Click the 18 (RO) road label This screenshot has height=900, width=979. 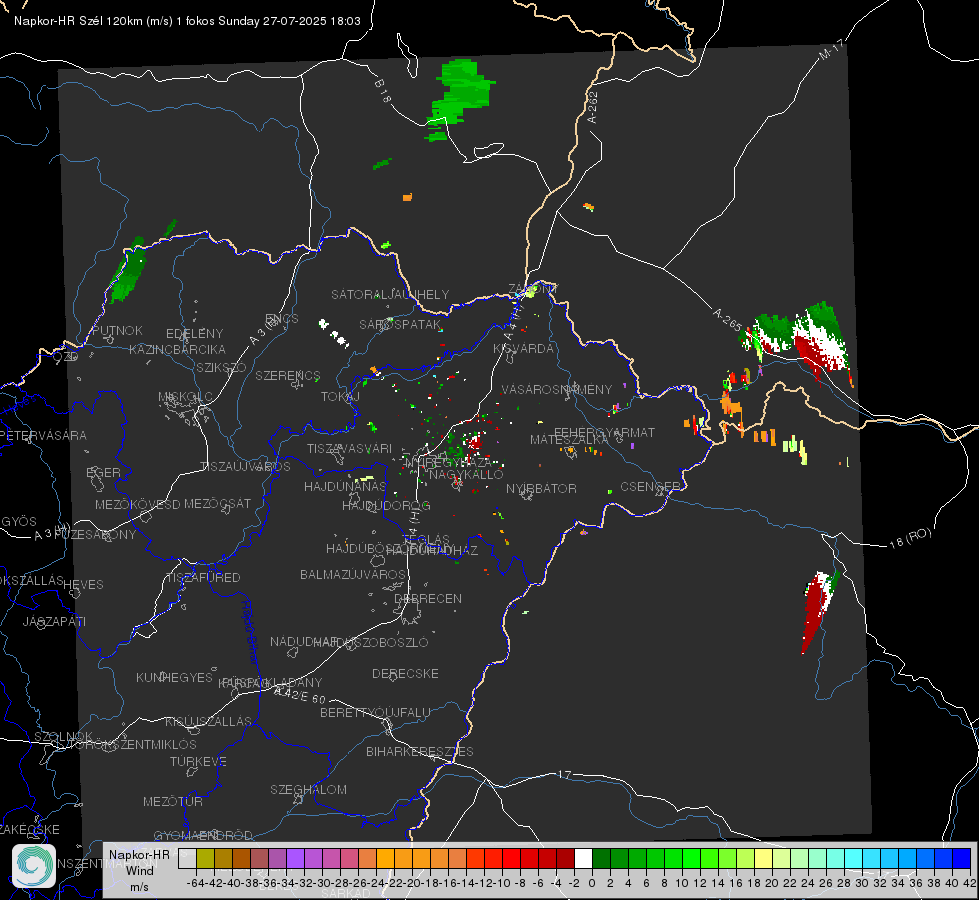[910, 538]
